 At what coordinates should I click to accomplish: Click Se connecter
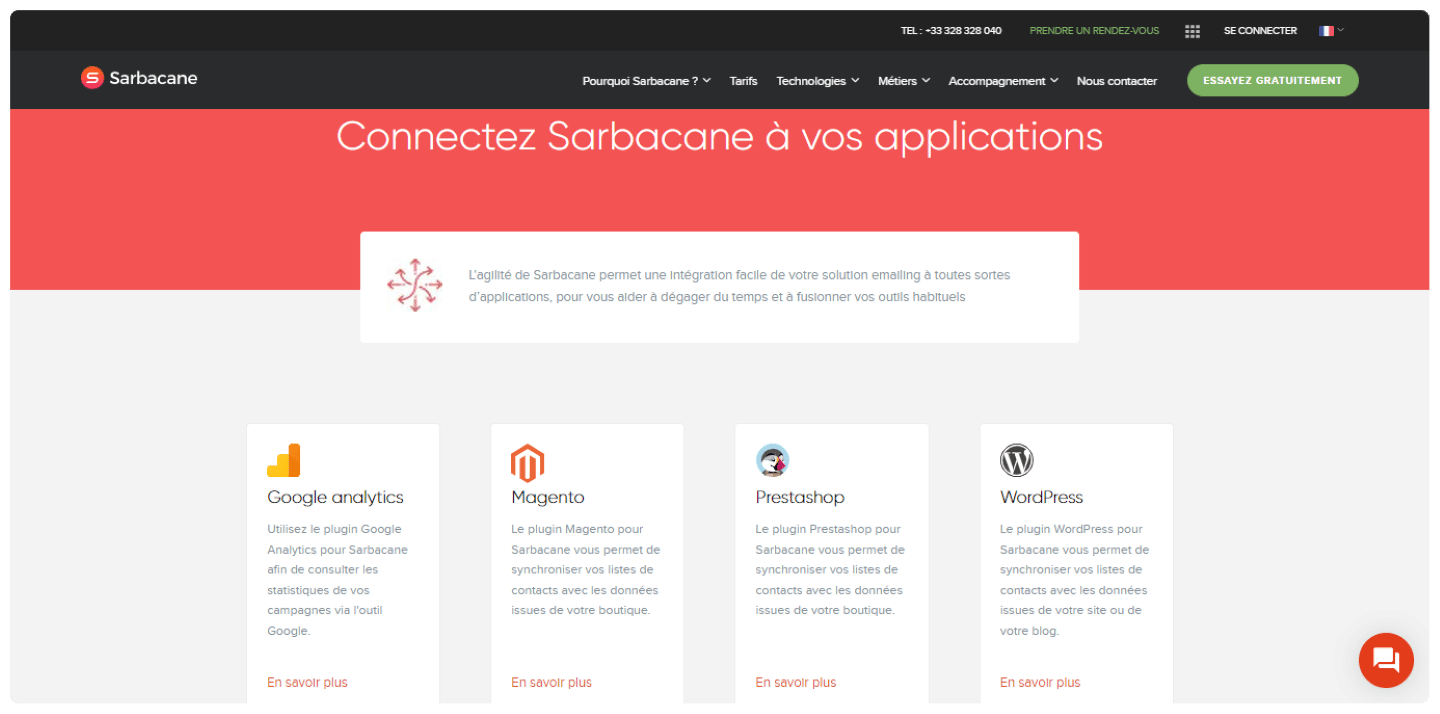point(1260,31)
